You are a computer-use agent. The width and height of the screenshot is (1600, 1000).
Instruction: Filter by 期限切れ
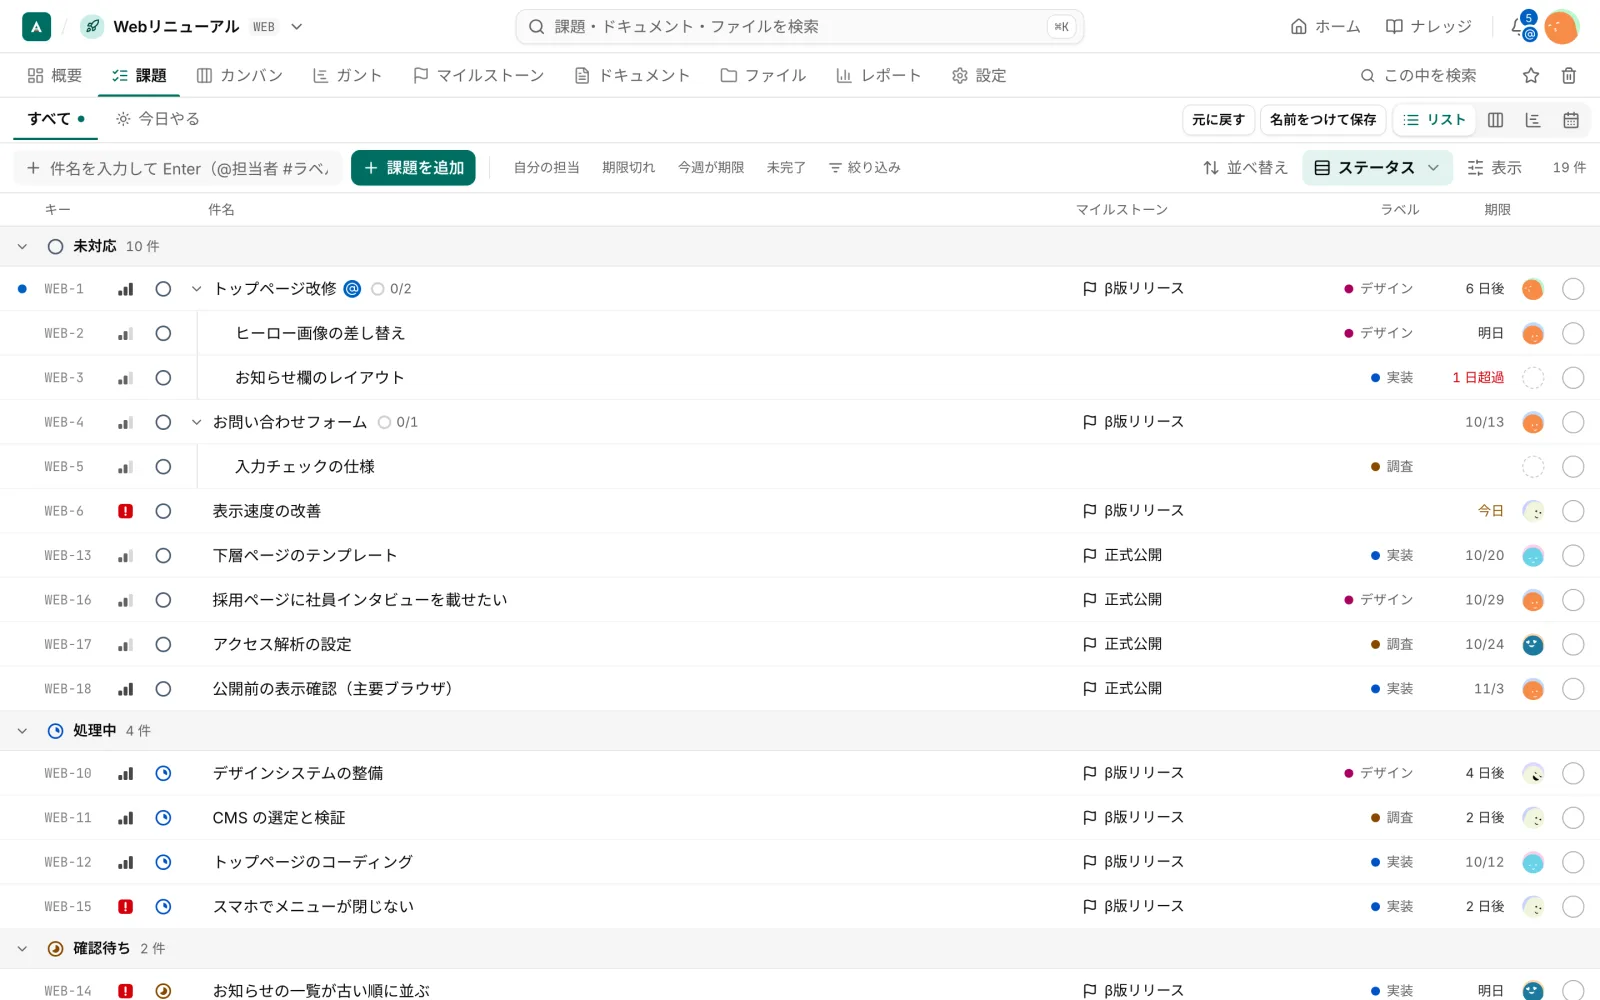(x=628, y=168)
